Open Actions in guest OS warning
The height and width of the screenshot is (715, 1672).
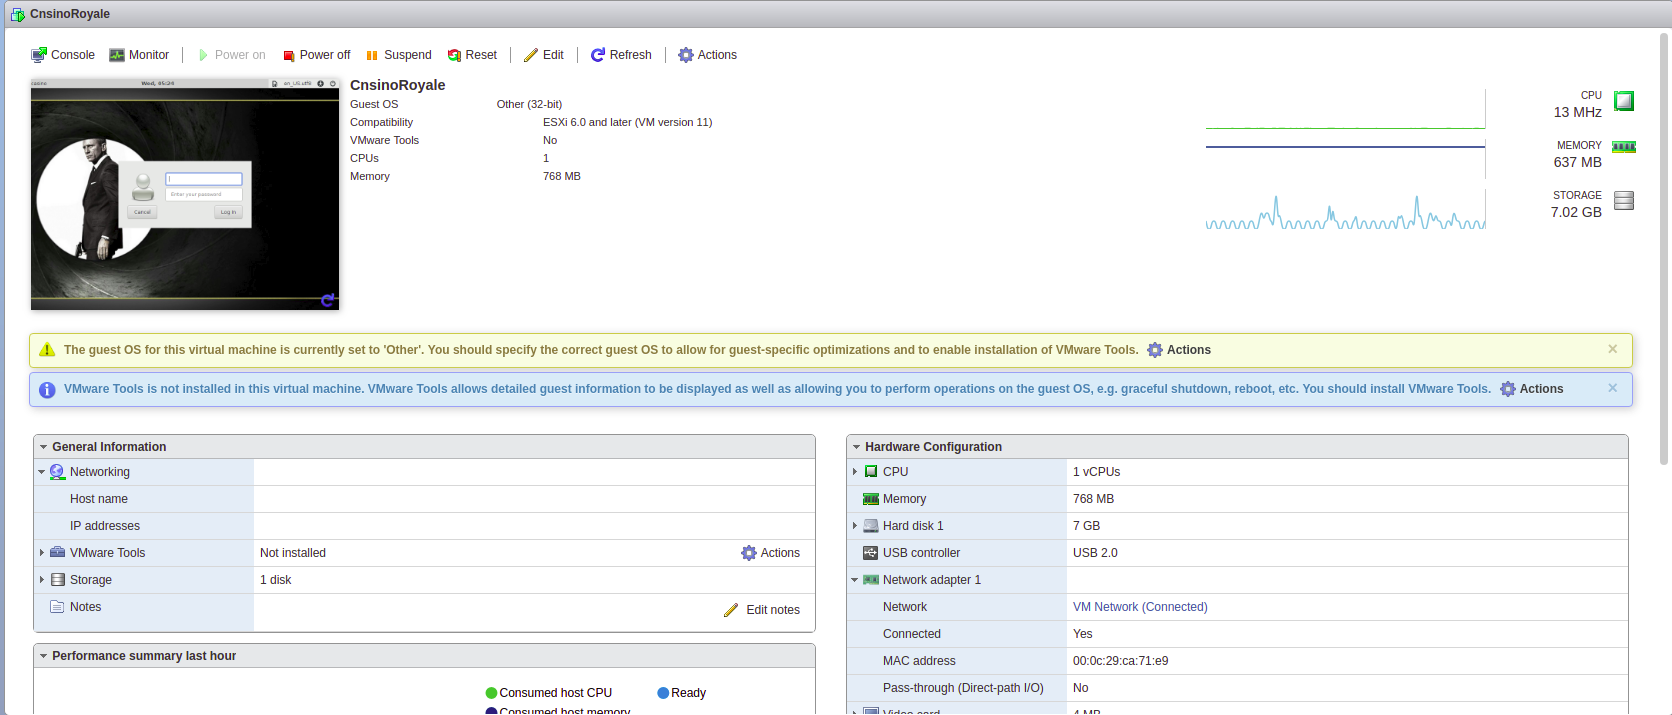point(1179,350)
